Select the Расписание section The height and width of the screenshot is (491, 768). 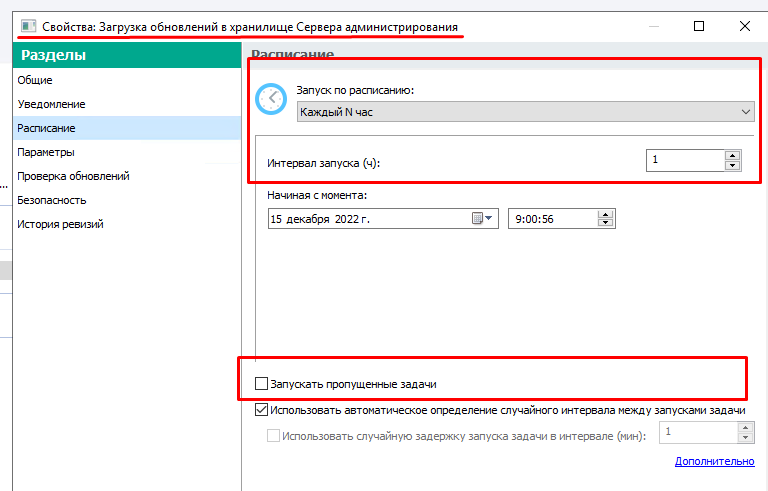click(x=127, y=128)
